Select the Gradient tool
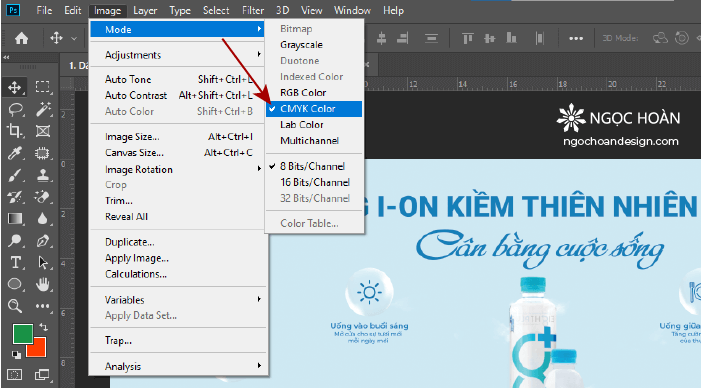The height and width of the screenshot is (388, 701). click(x=15, y=219)
